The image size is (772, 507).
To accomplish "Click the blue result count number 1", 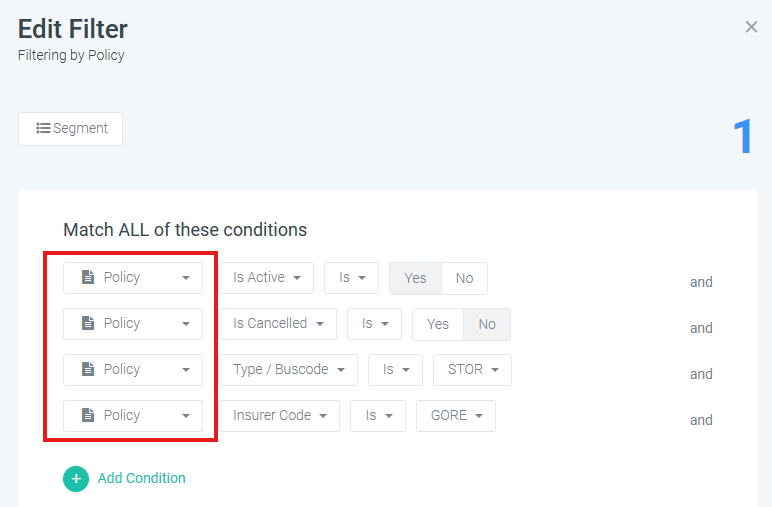I will (x=742, y=136).
